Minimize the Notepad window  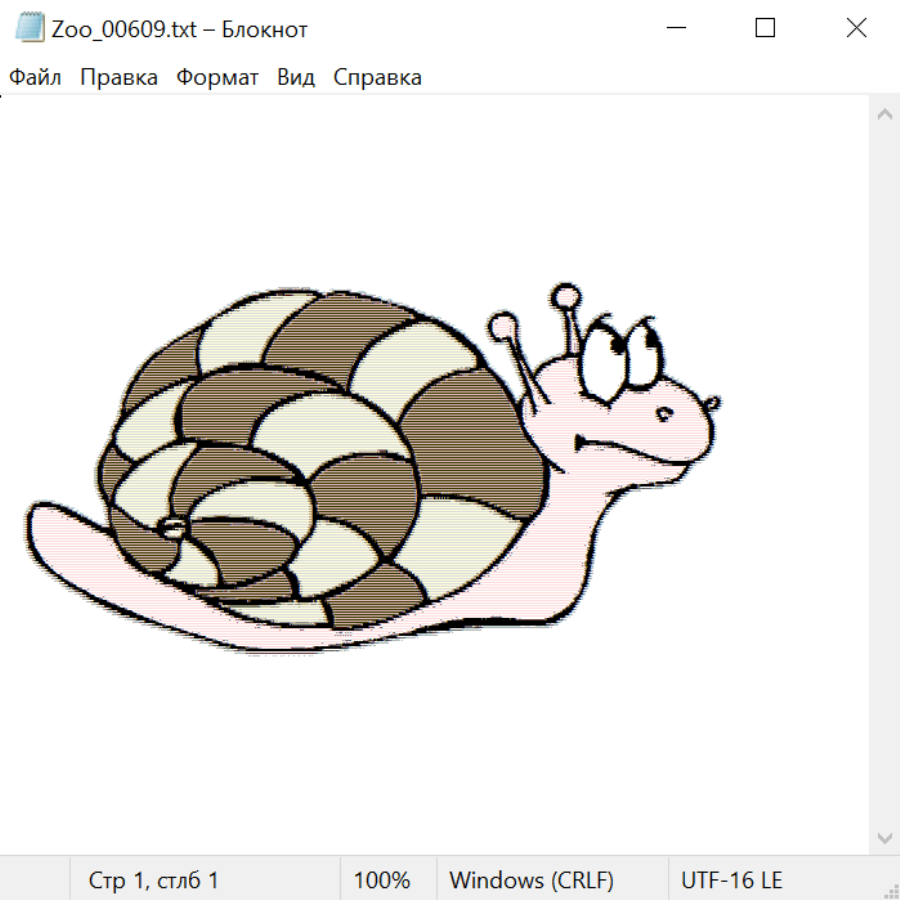[674, 28]
